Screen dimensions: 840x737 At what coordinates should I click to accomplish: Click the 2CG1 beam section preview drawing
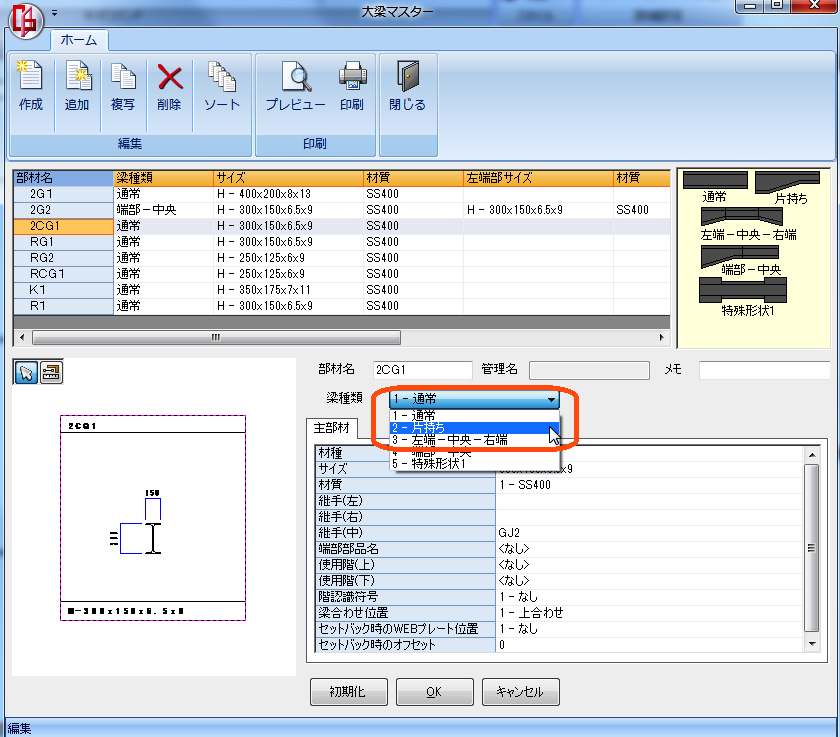pyautogui.click(x=153, y=518)
